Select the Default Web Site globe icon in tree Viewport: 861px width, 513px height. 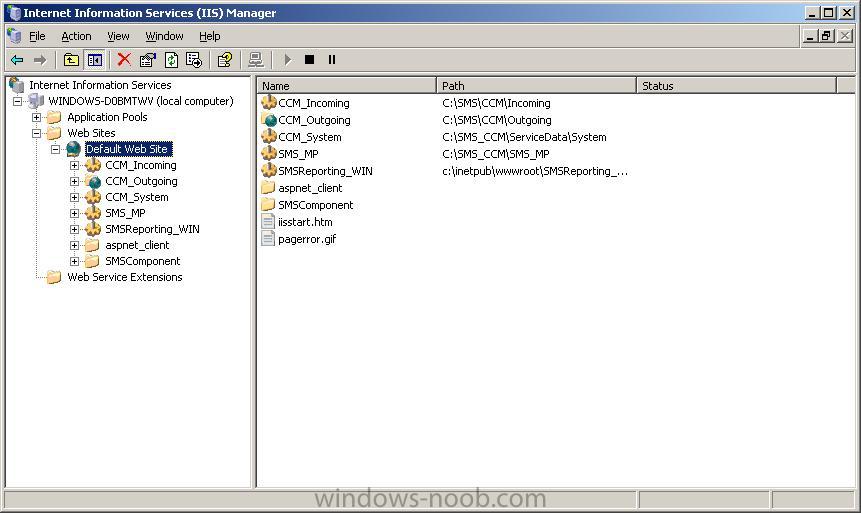[74, 149]
